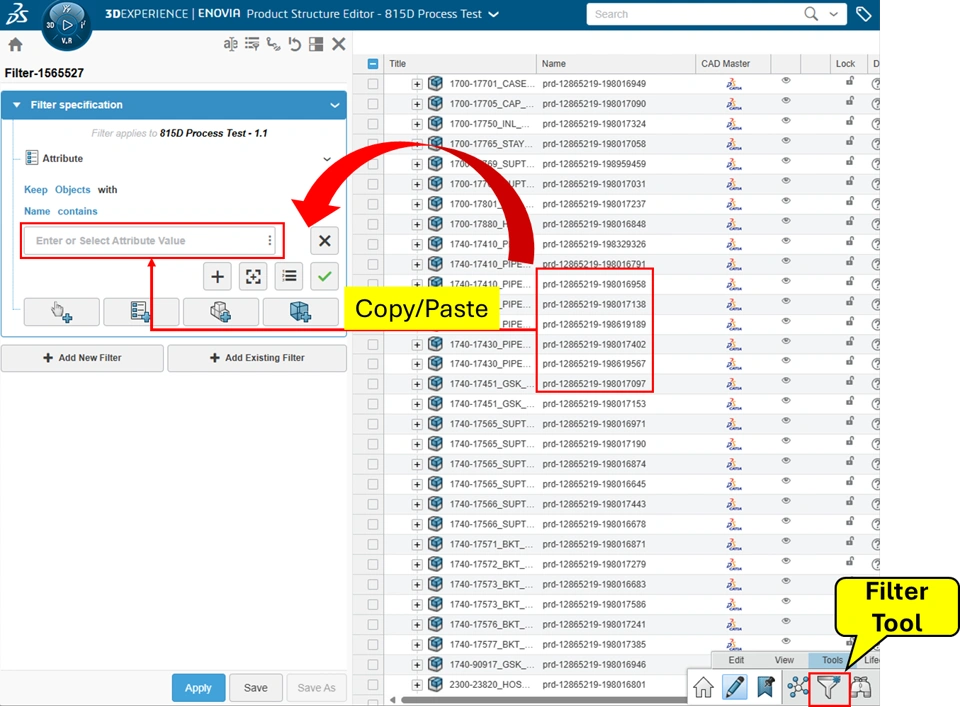The height and width of the screenshot is (707, 960).
Task: Expand the 1700-17880 tree node
Action: coord(417,225)
